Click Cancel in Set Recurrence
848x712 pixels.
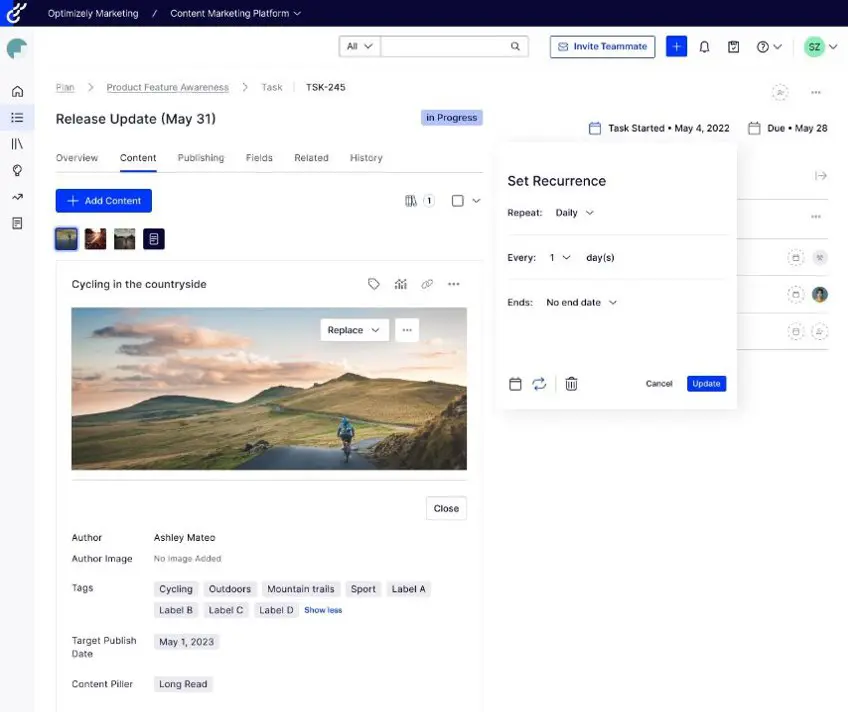[x=659, y=383]
